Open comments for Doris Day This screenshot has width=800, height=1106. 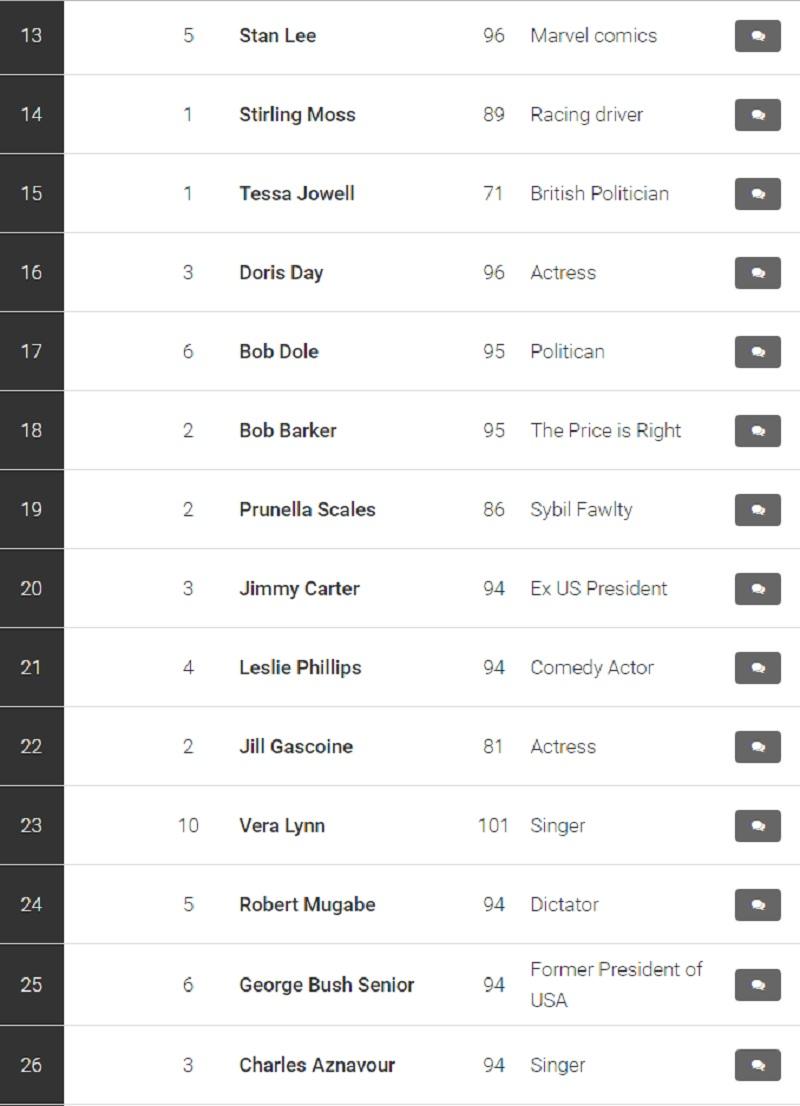click(x=757, y=273)
